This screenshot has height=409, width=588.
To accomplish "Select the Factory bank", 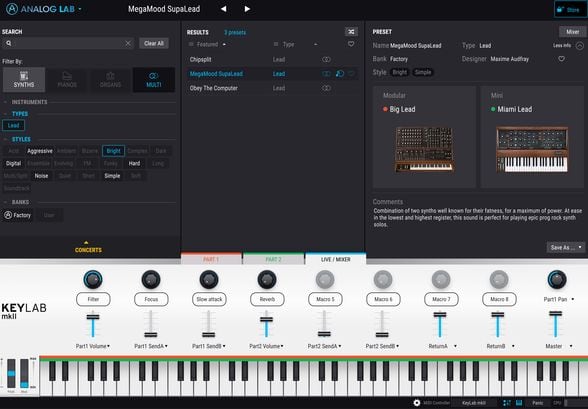I will coord(18,215).
